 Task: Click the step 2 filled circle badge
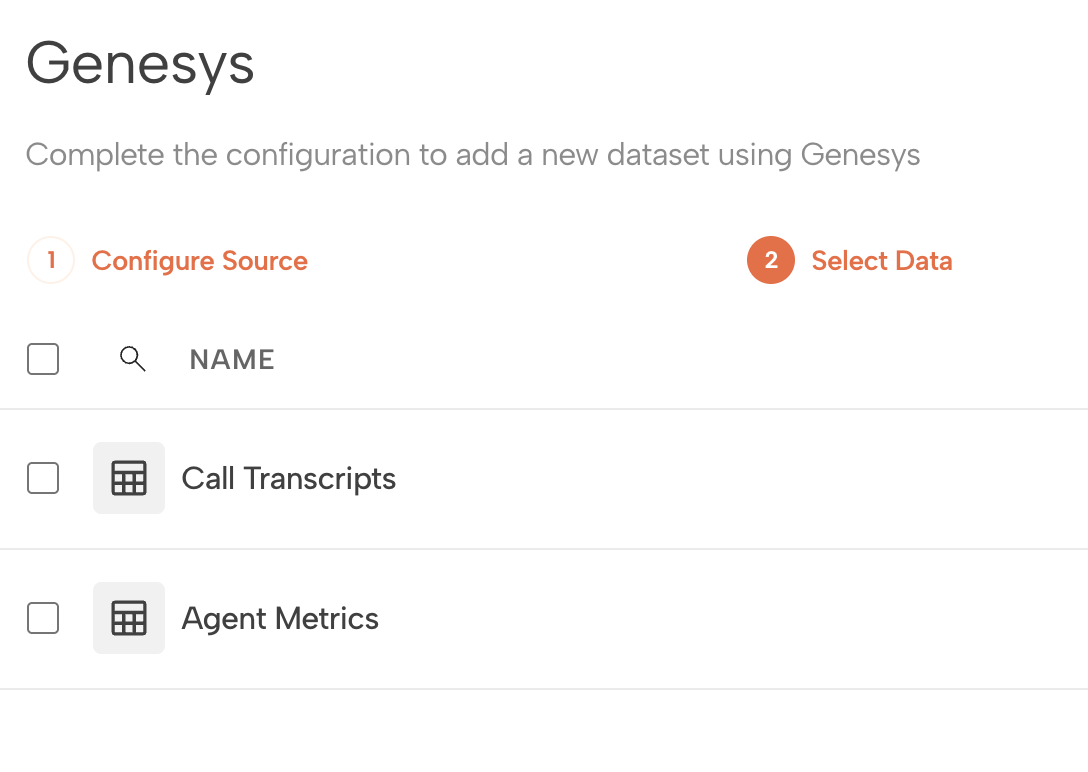(x=770, y=261)
